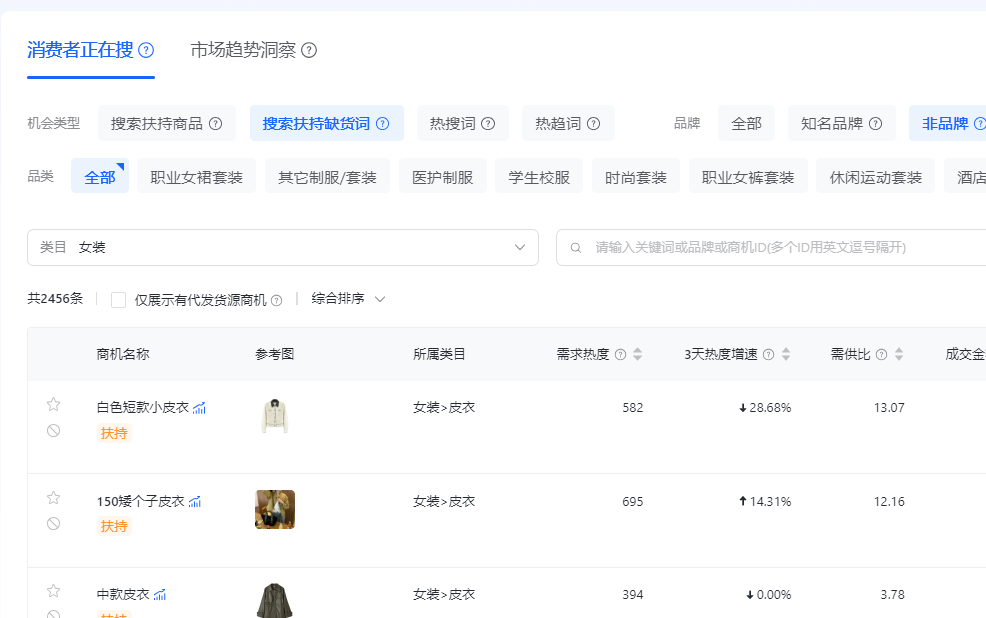Click the magnifier icon in the search box
986x618 pixels.
coord(575,246)
